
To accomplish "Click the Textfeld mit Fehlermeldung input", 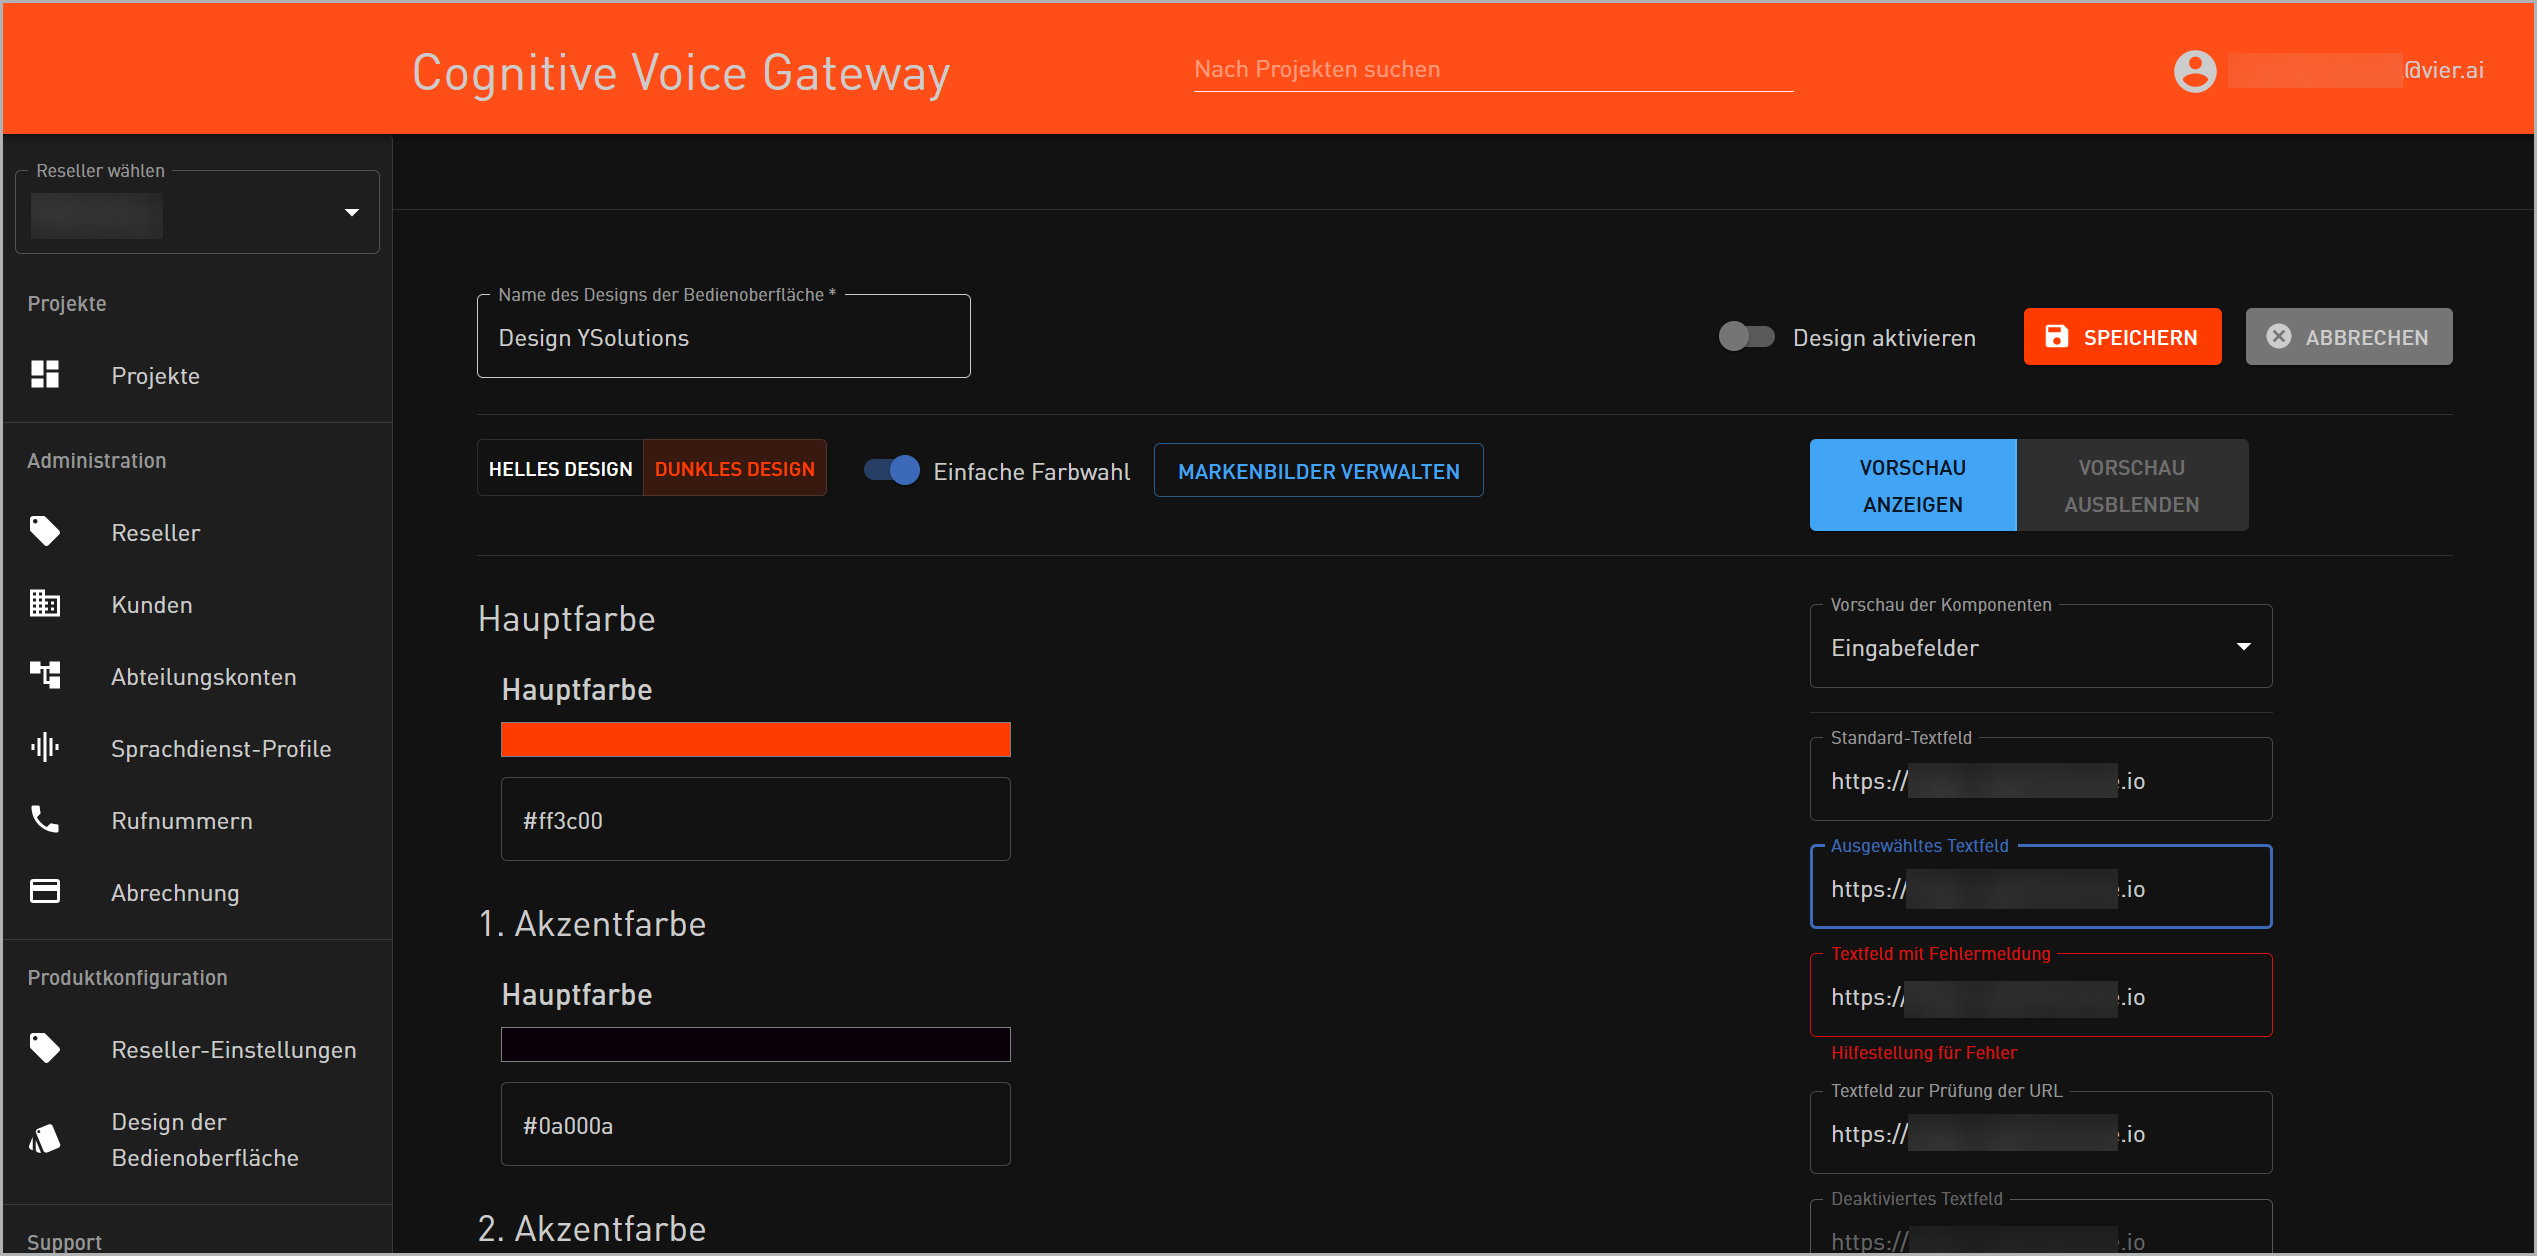I will [2040, 996].
